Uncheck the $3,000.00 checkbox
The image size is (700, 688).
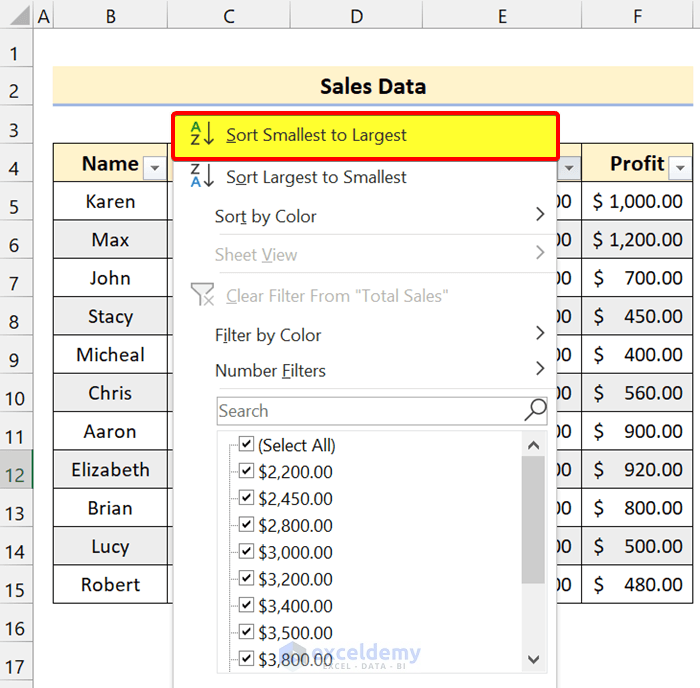pos(247,552)
